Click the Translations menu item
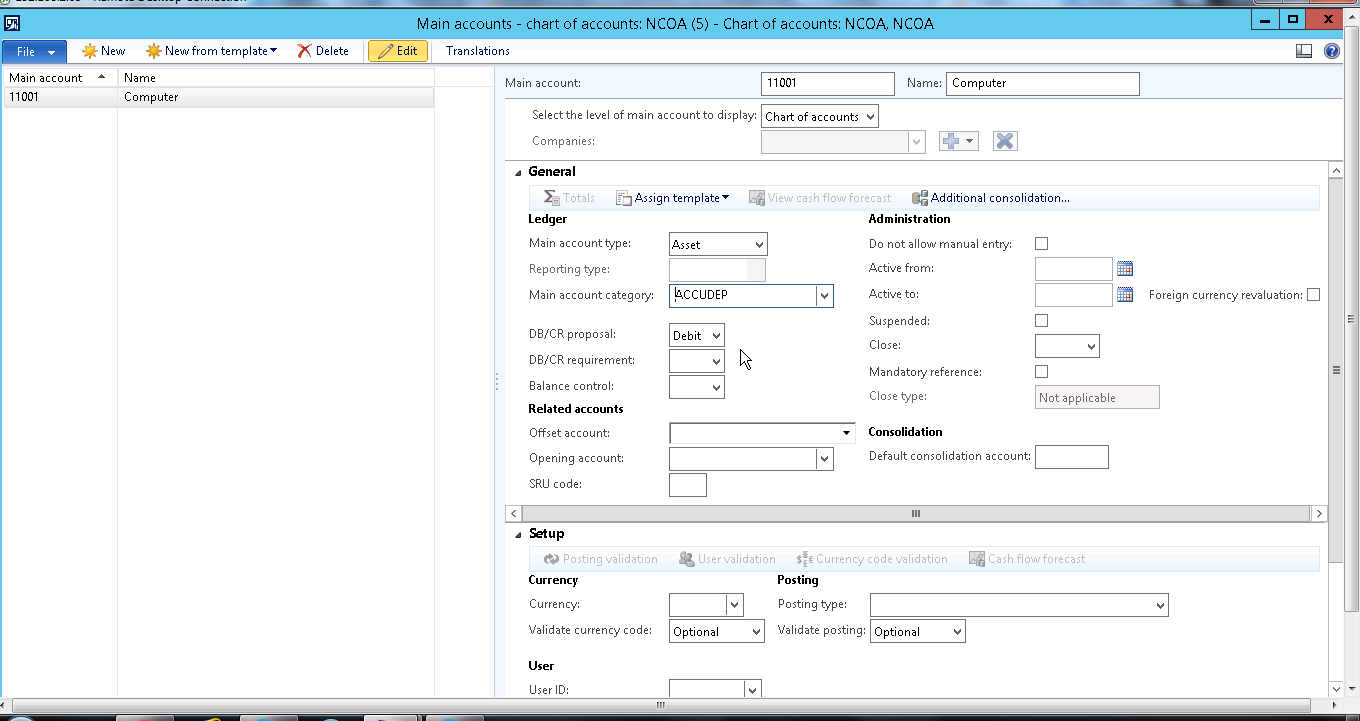 (477, 50)
